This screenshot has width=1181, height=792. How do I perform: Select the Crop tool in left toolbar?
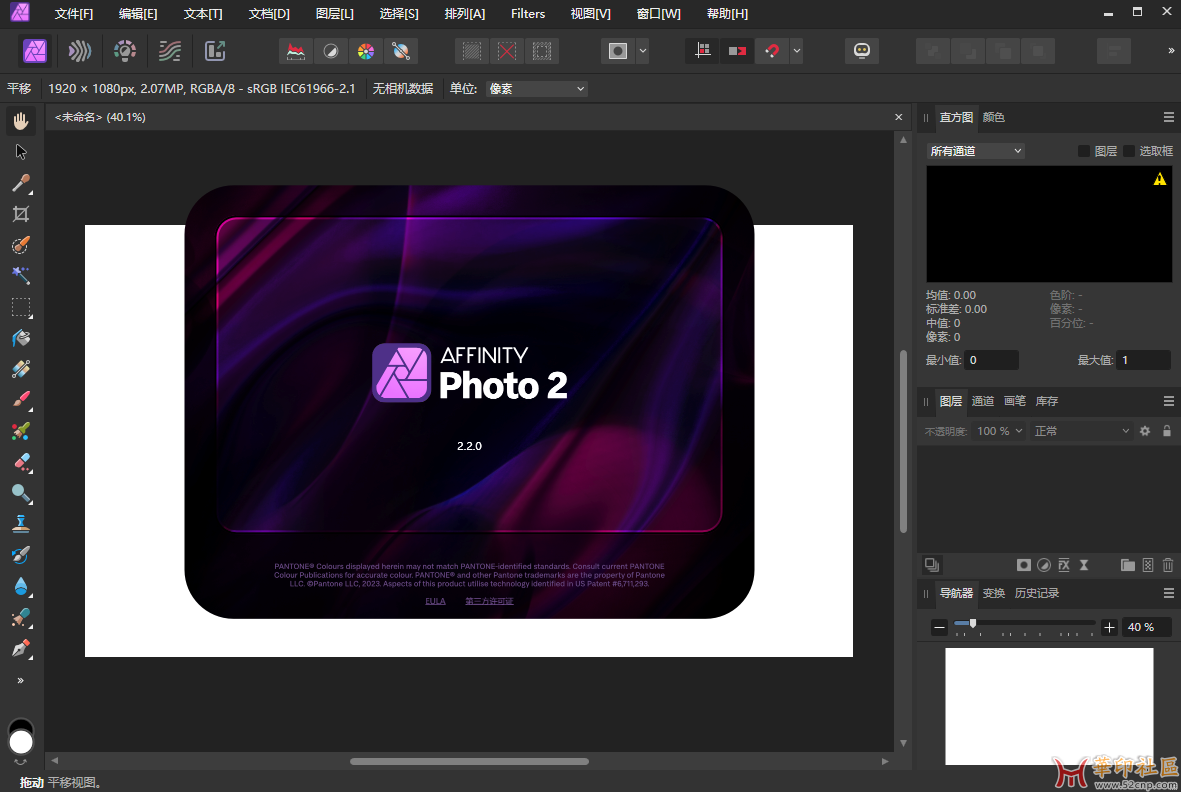[x=21, y=214]
